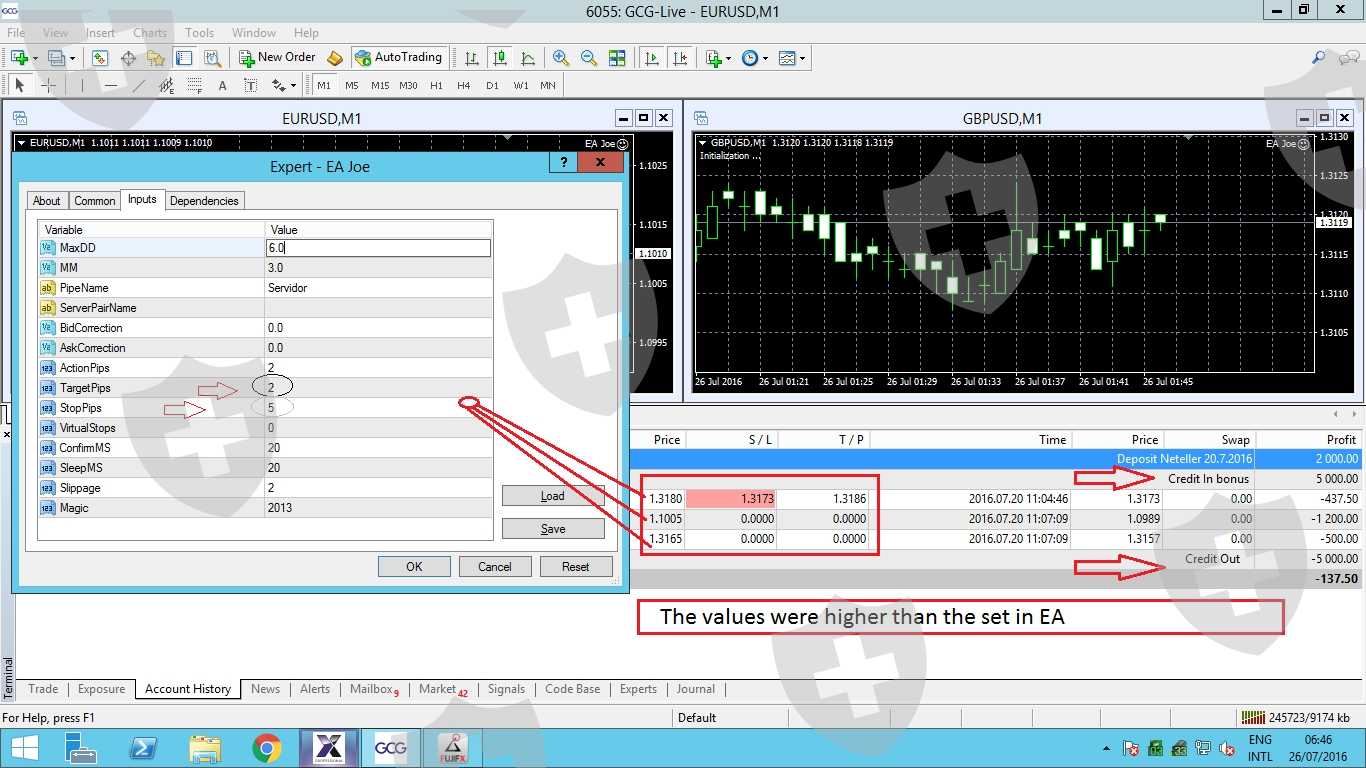Select the crosshair tool
Viewport: 1366px width, 768px height.
tap(47, 86)
